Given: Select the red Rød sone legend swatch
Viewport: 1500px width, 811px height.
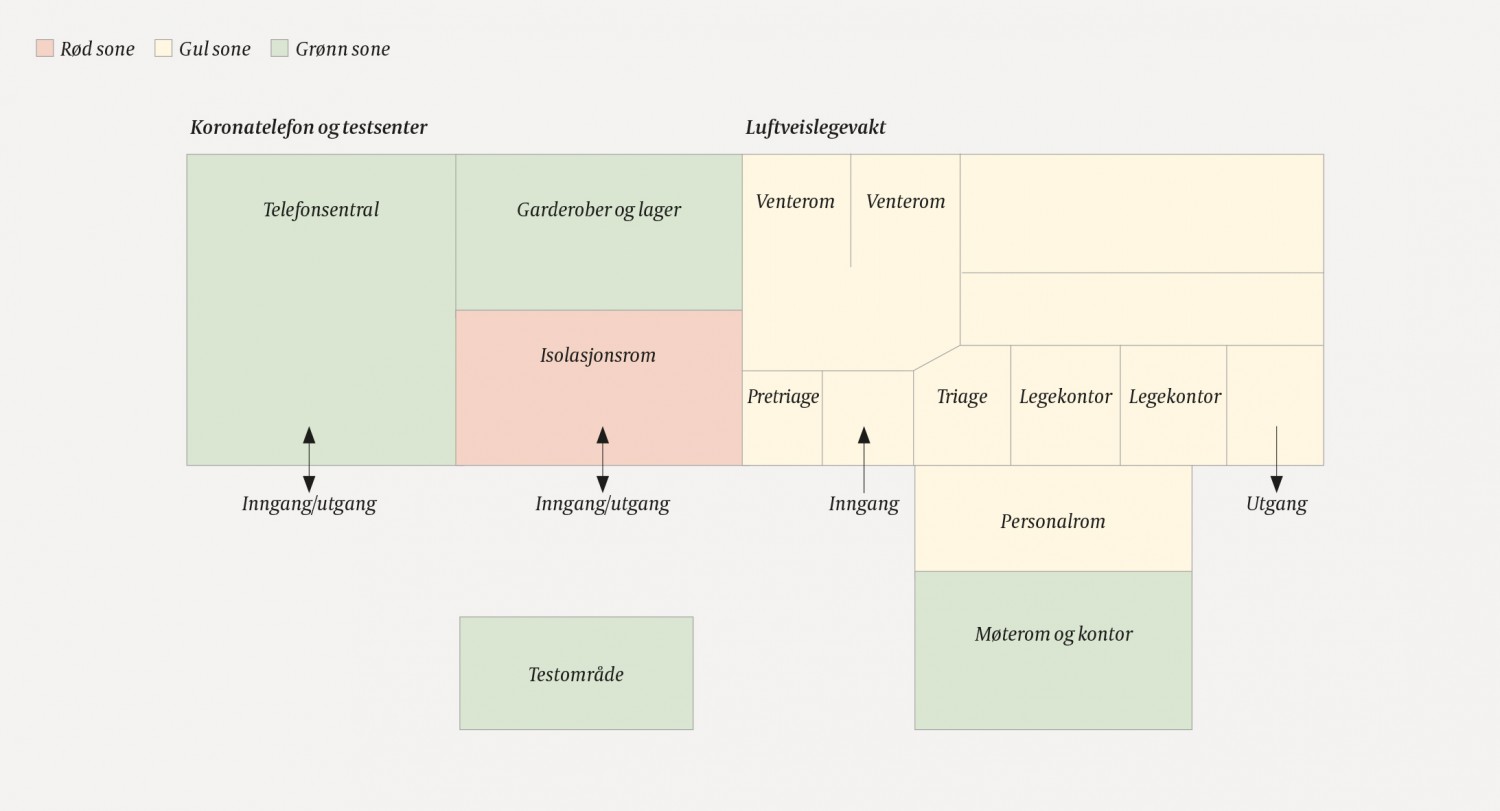Looking at the screenshot, I should (45, 48).
